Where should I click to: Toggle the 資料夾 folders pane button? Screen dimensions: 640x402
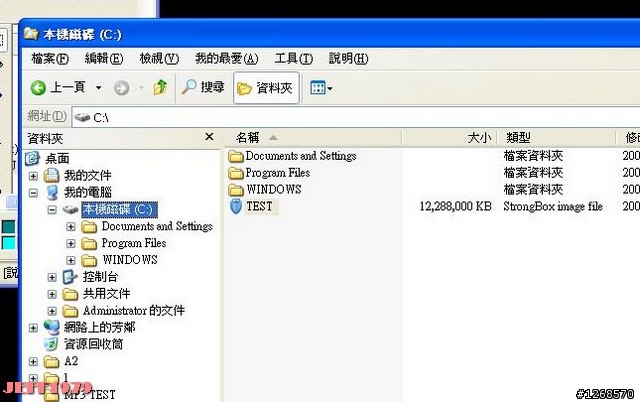(266, 88)
